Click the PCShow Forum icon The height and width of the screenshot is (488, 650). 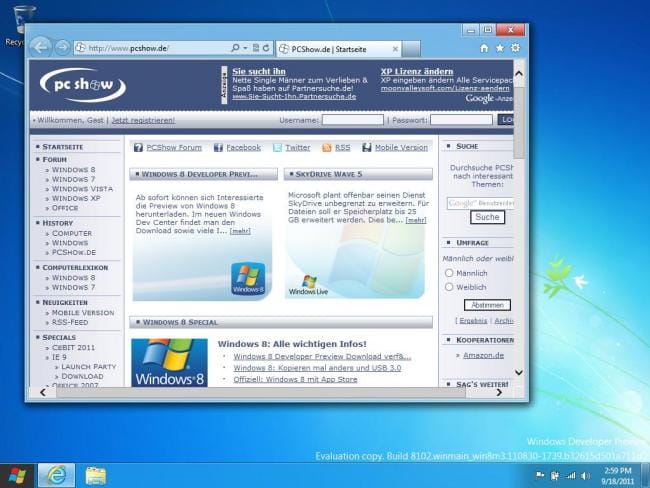(x=138, y=148)
